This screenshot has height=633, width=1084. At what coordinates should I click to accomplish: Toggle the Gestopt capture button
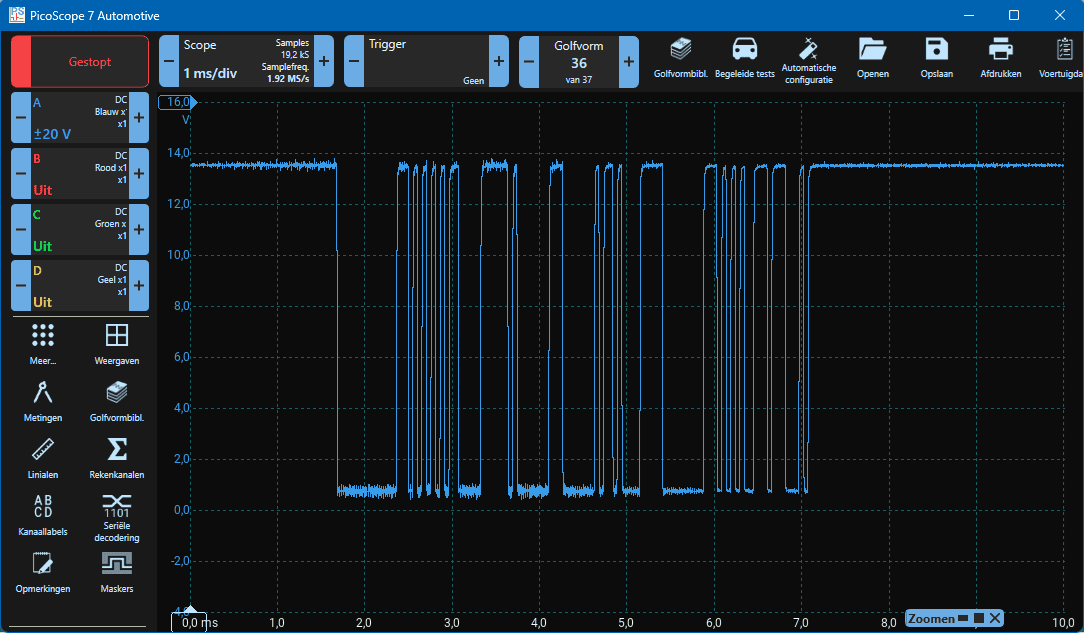pos(89,61)
